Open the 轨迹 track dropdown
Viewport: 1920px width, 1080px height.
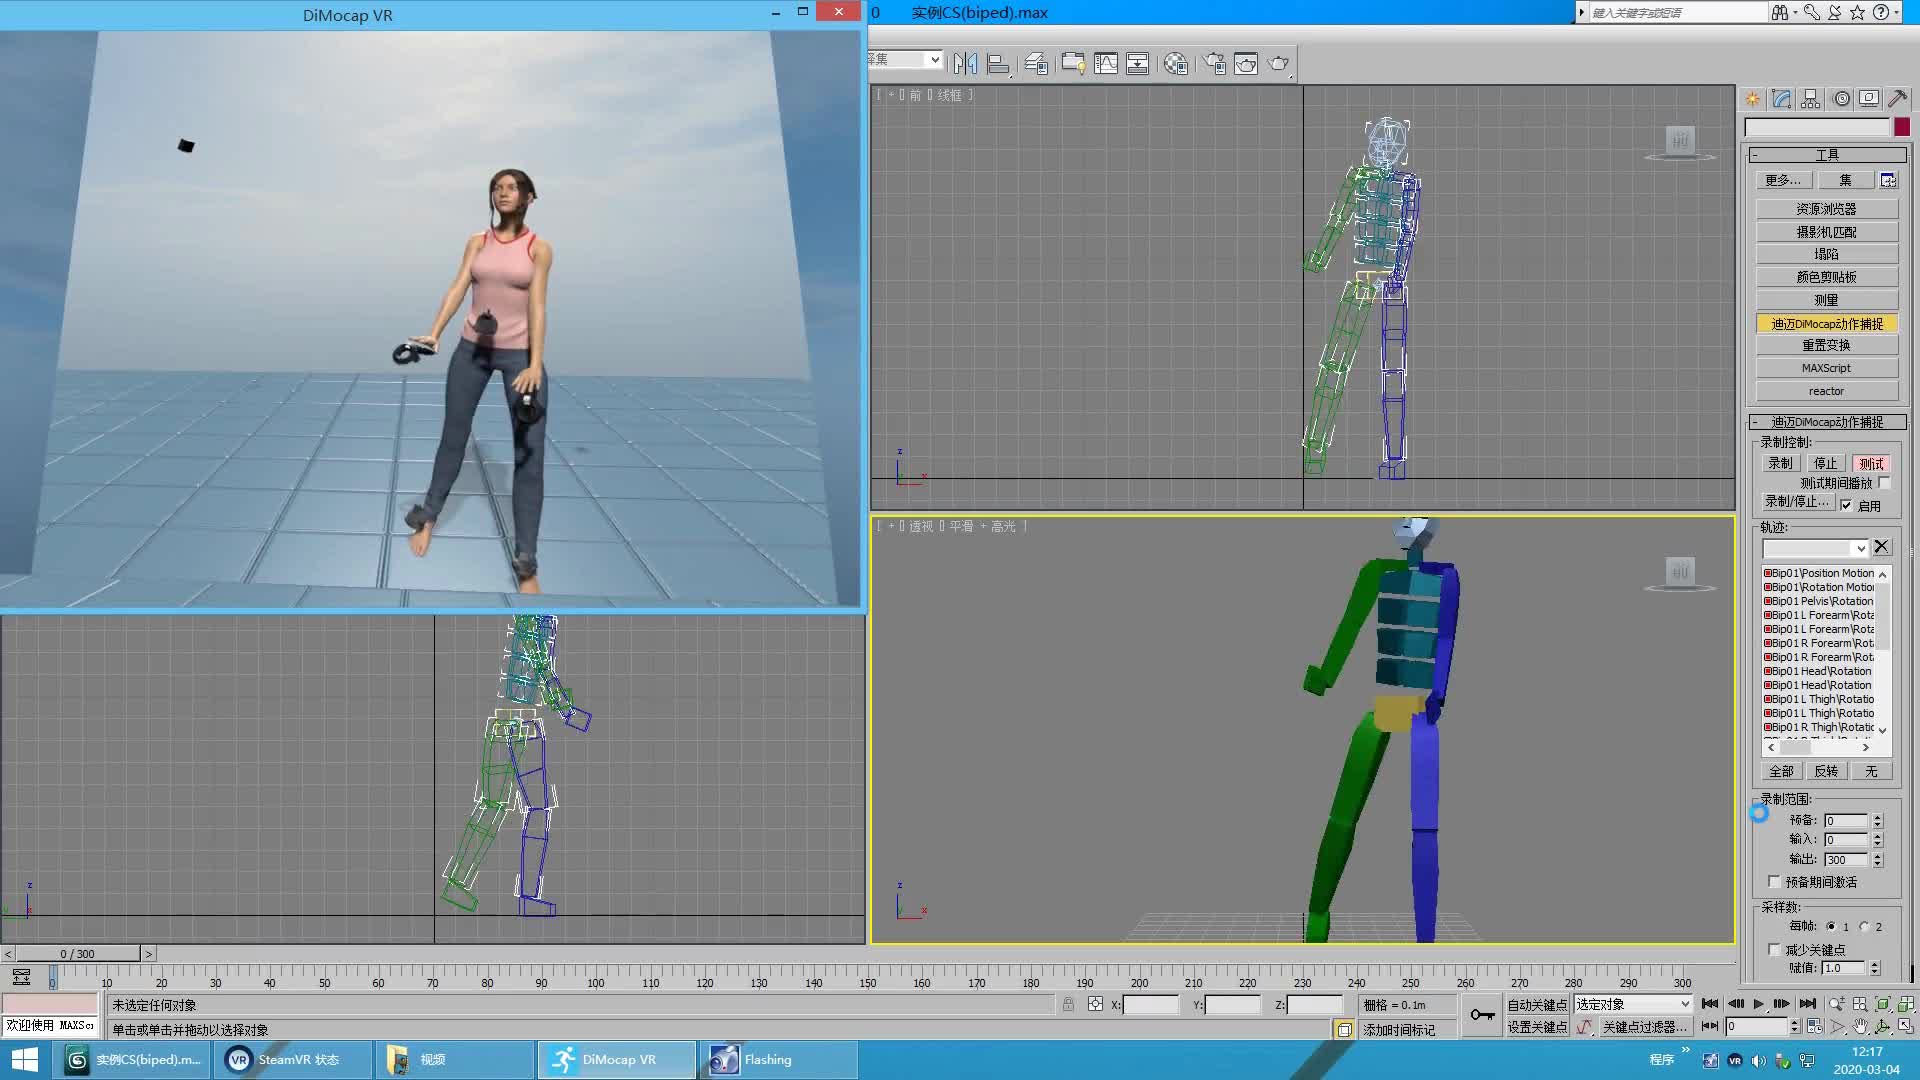pyautogui.click(x=1815, y=548)
